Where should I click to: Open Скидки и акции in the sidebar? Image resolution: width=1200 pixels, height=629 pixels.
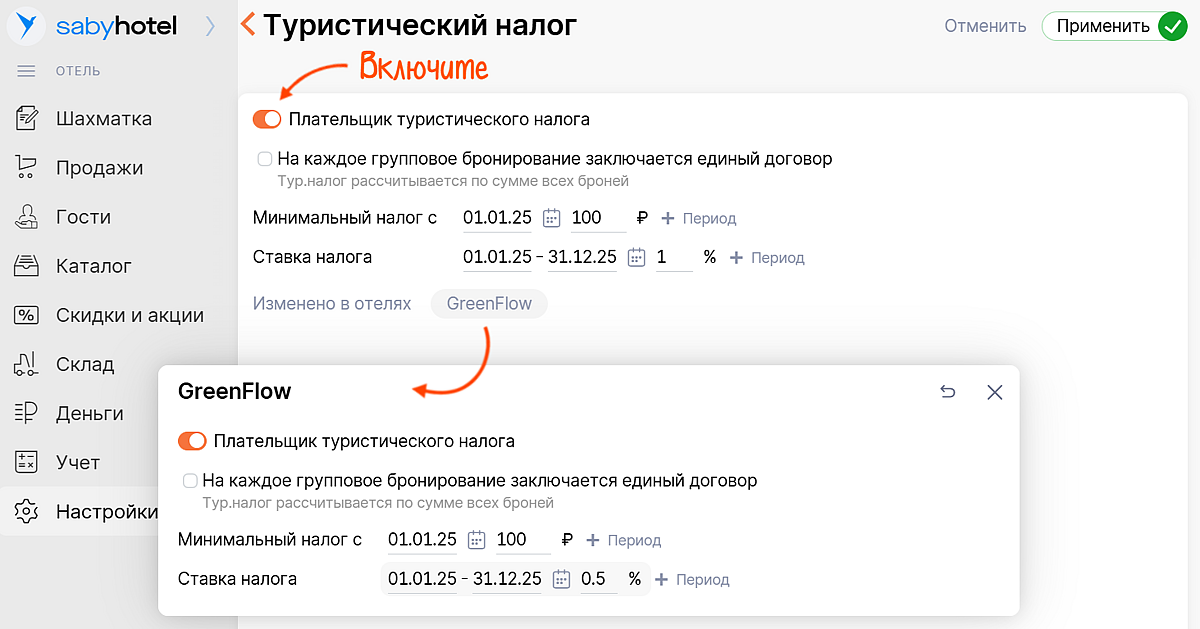(129, 315)
